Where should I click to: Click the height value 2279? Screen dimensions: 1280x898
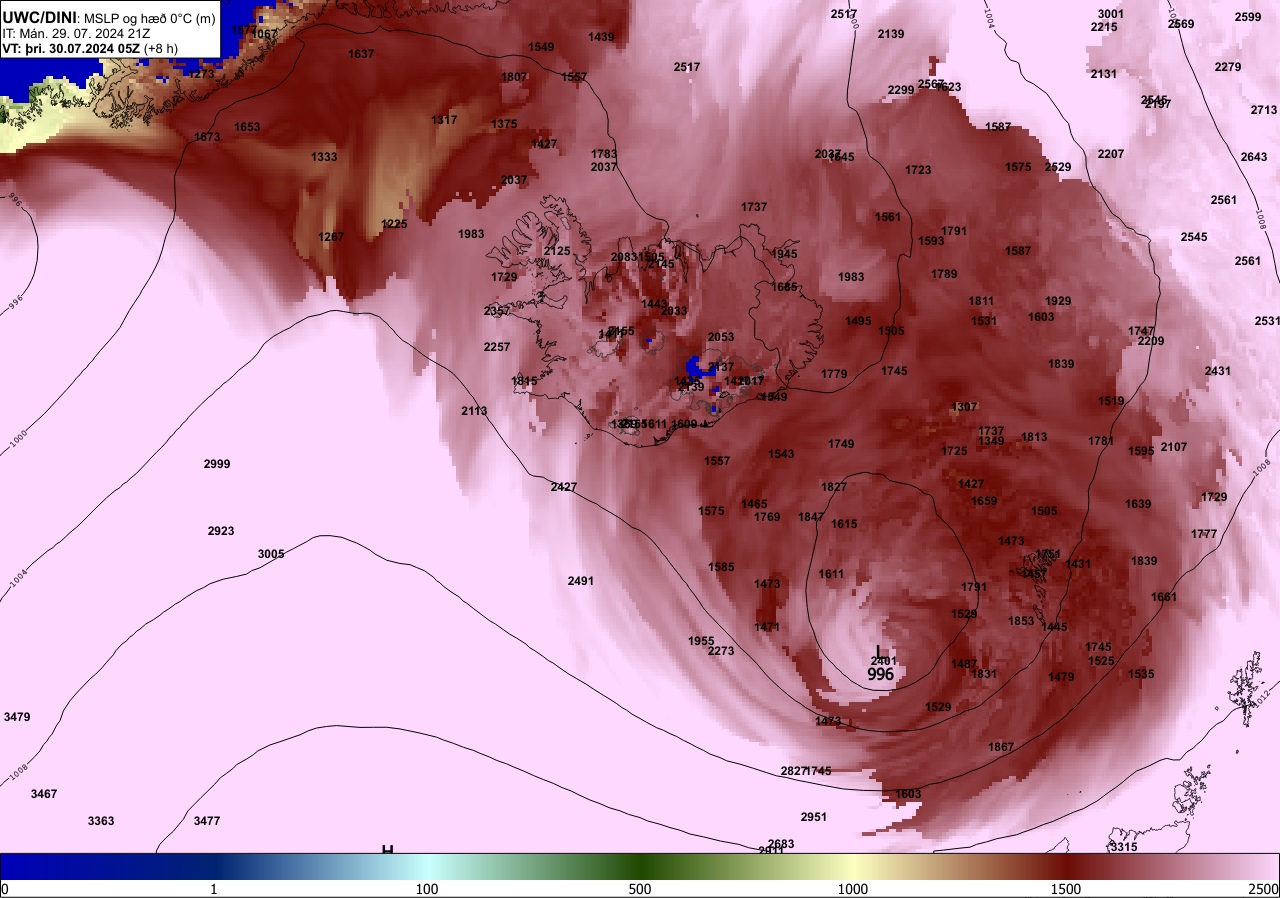(x=1228, y=67)
